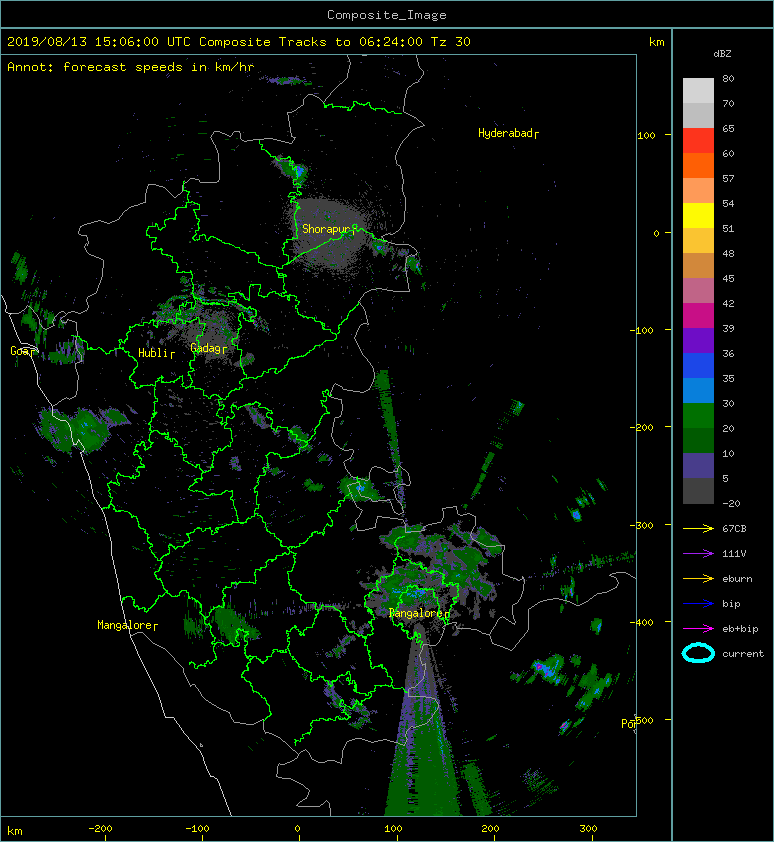Pick the light blue swatch below label 35
774x842 pixels.
coord(698,390)
